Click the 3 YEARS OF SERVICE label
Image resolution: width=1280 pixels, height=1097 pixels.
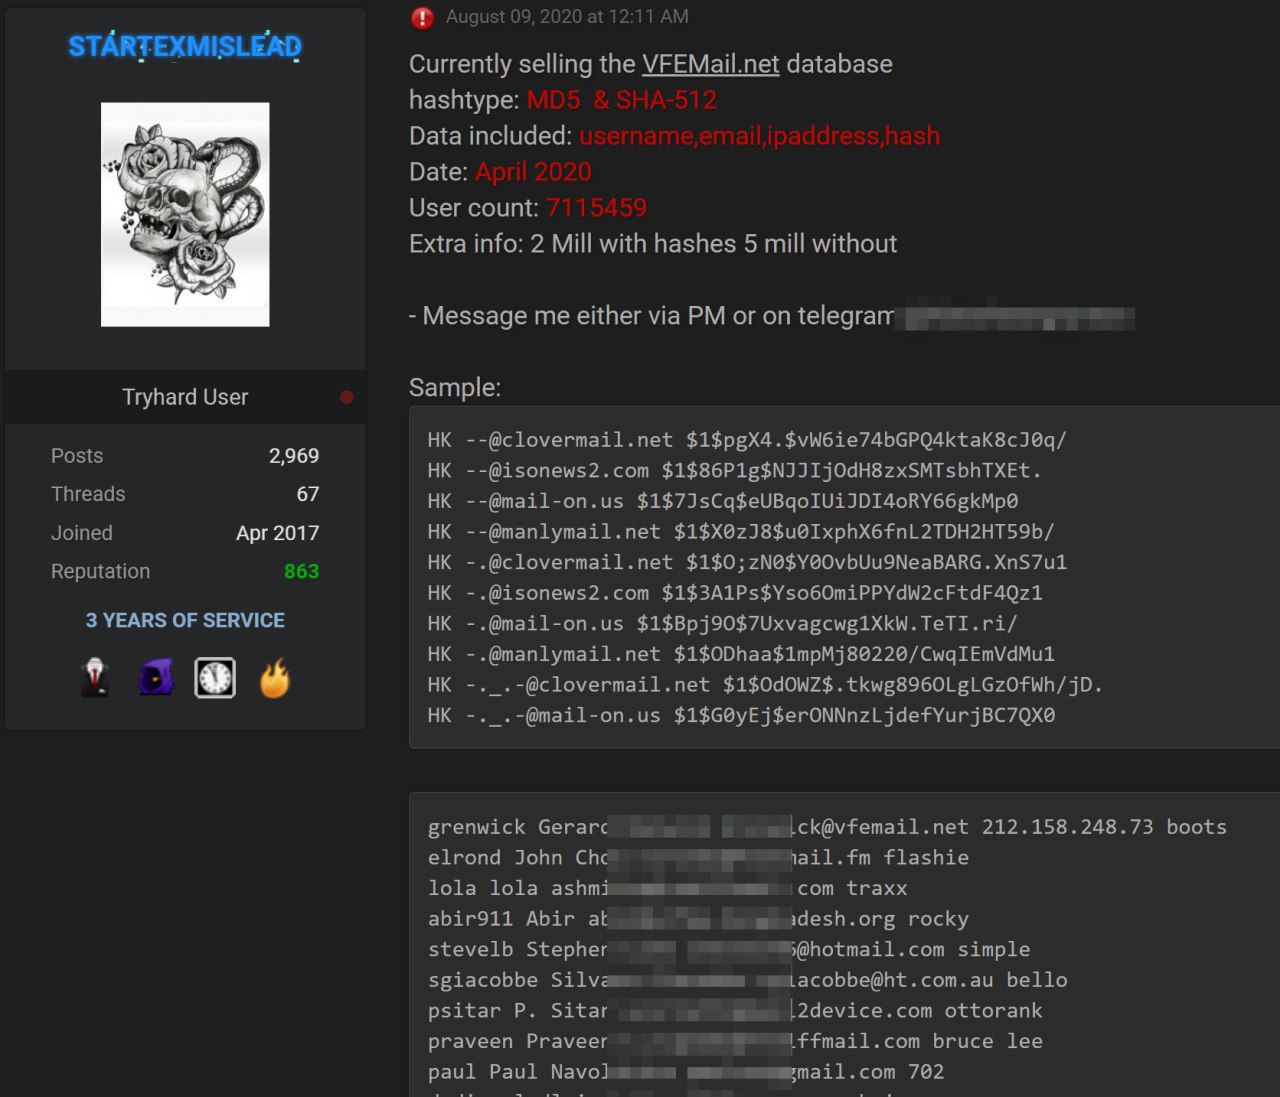tap(185, 620)
